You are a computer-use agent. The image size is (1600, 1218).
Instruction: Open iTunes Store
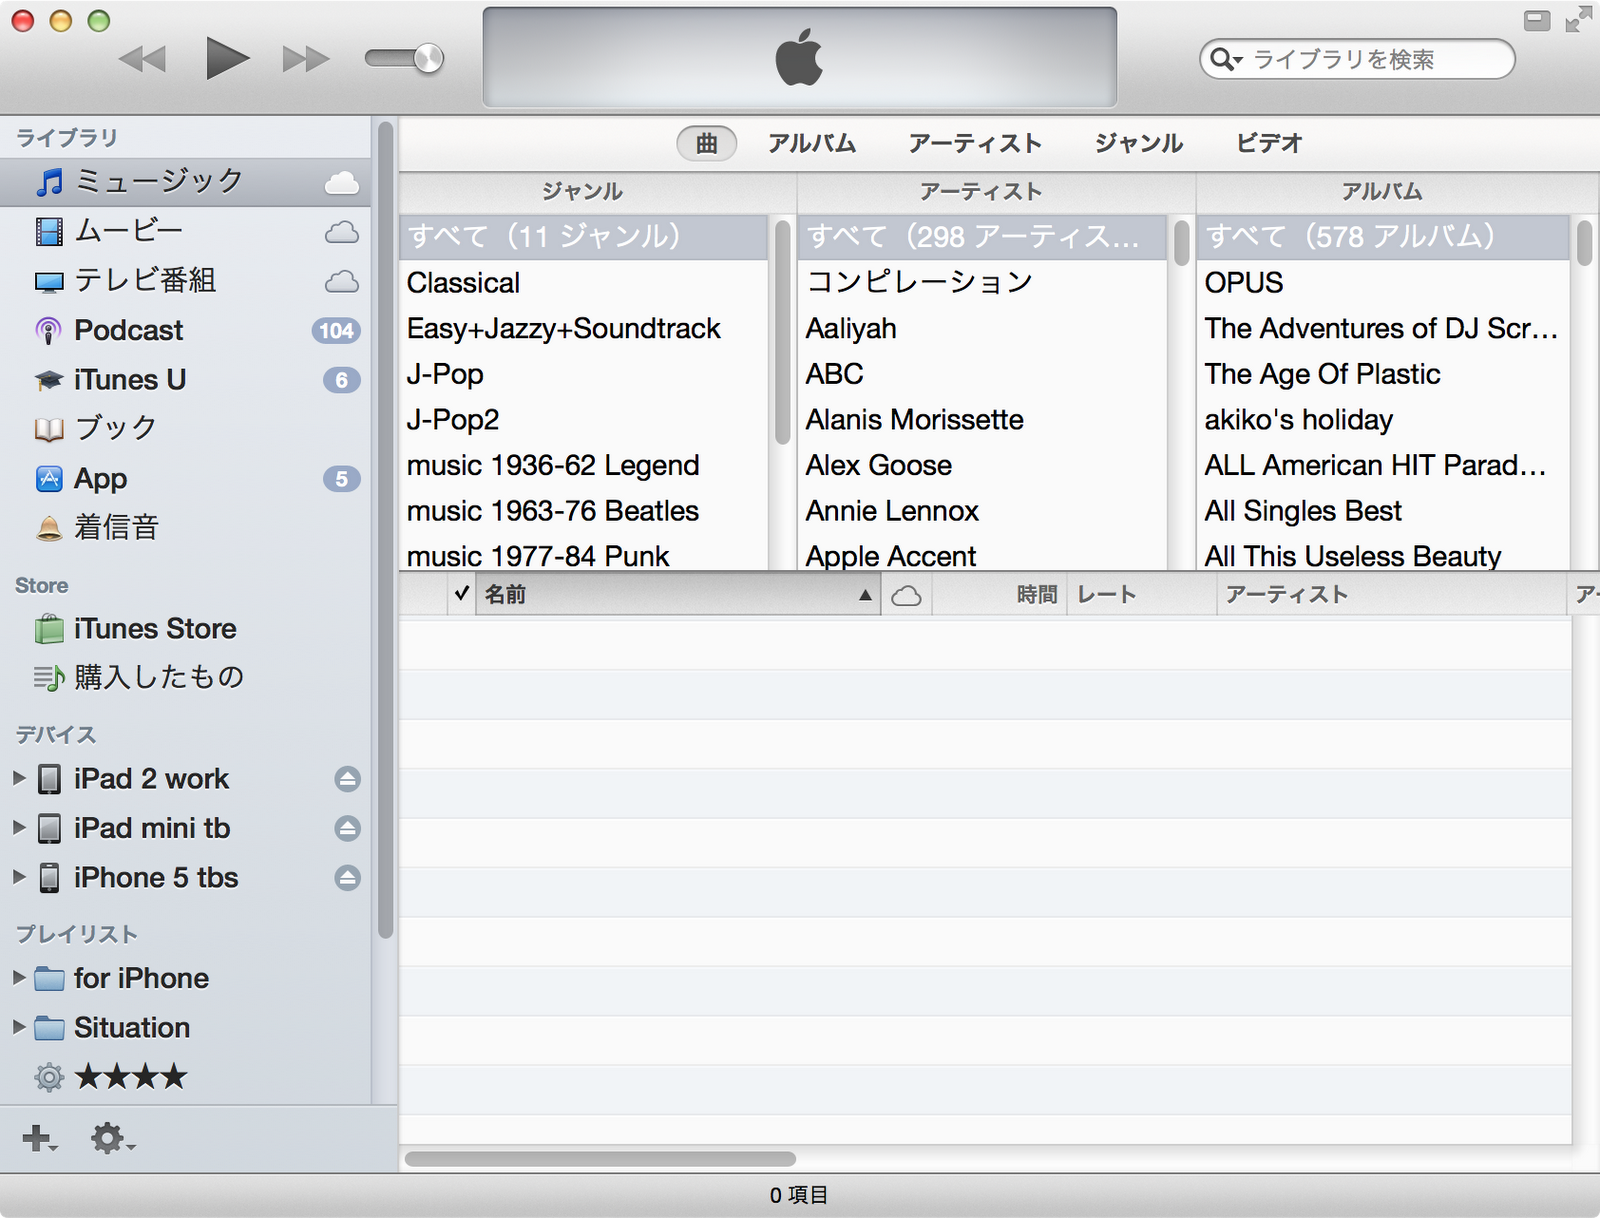click(185, 629)
